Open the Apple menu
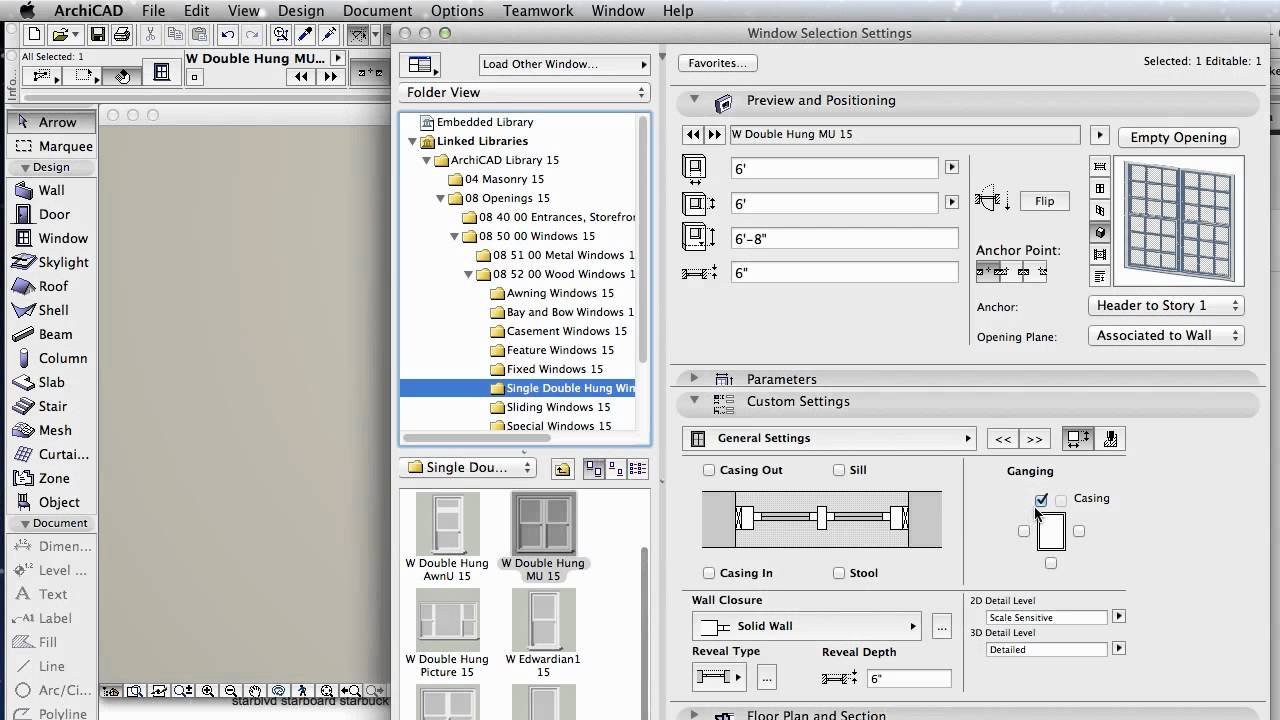Image resolution: width=1280 pixels, height=720 pixels. coord(28,11)
